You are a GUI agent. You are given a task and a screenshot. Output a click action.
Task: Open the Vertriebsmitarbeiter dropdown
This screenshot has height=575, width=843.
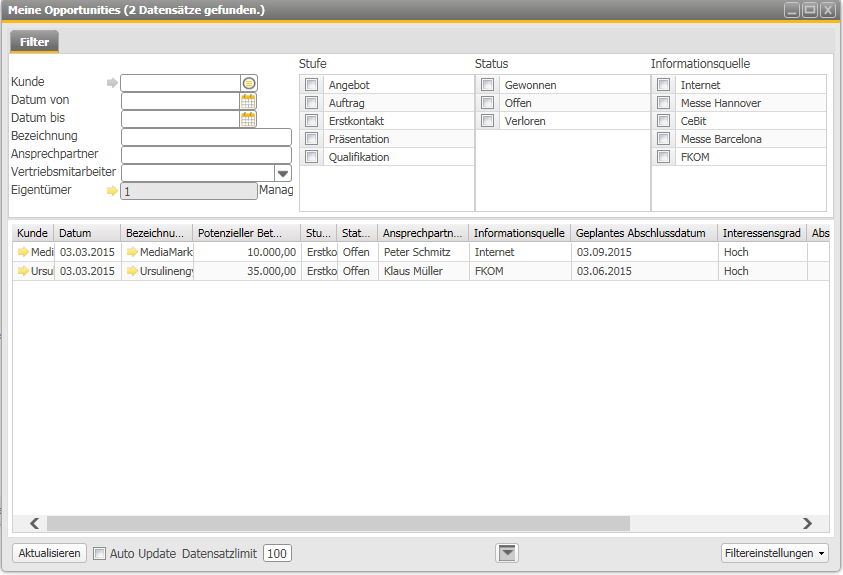coord(283,173)
